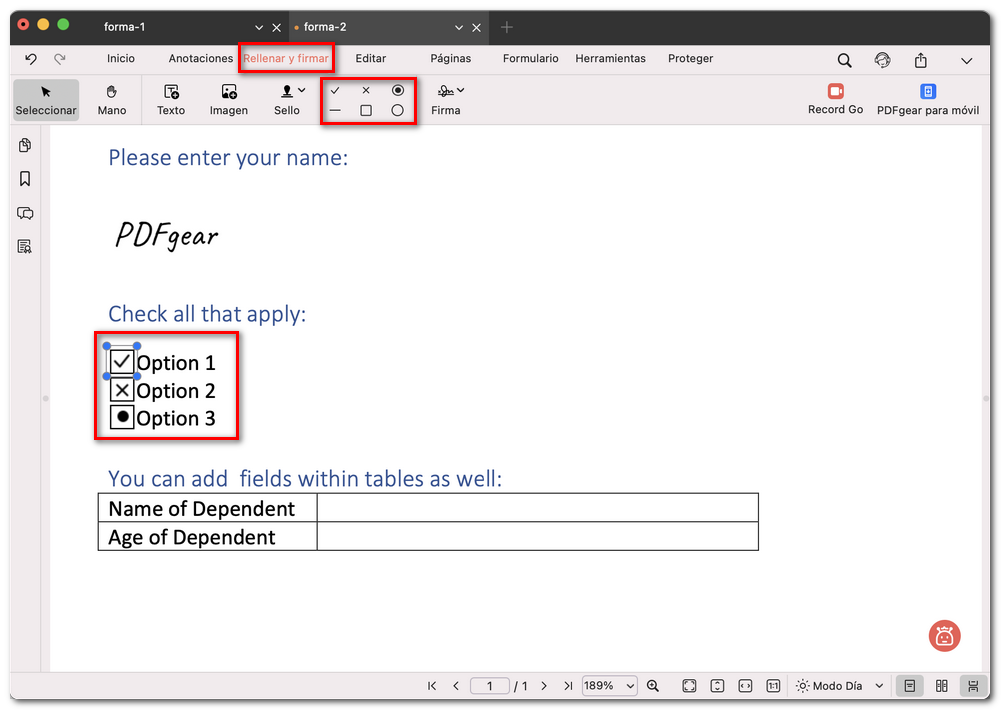Select the cross mark symbol tool
Viewport: 1001px width, 710px height.
(366, 90)
